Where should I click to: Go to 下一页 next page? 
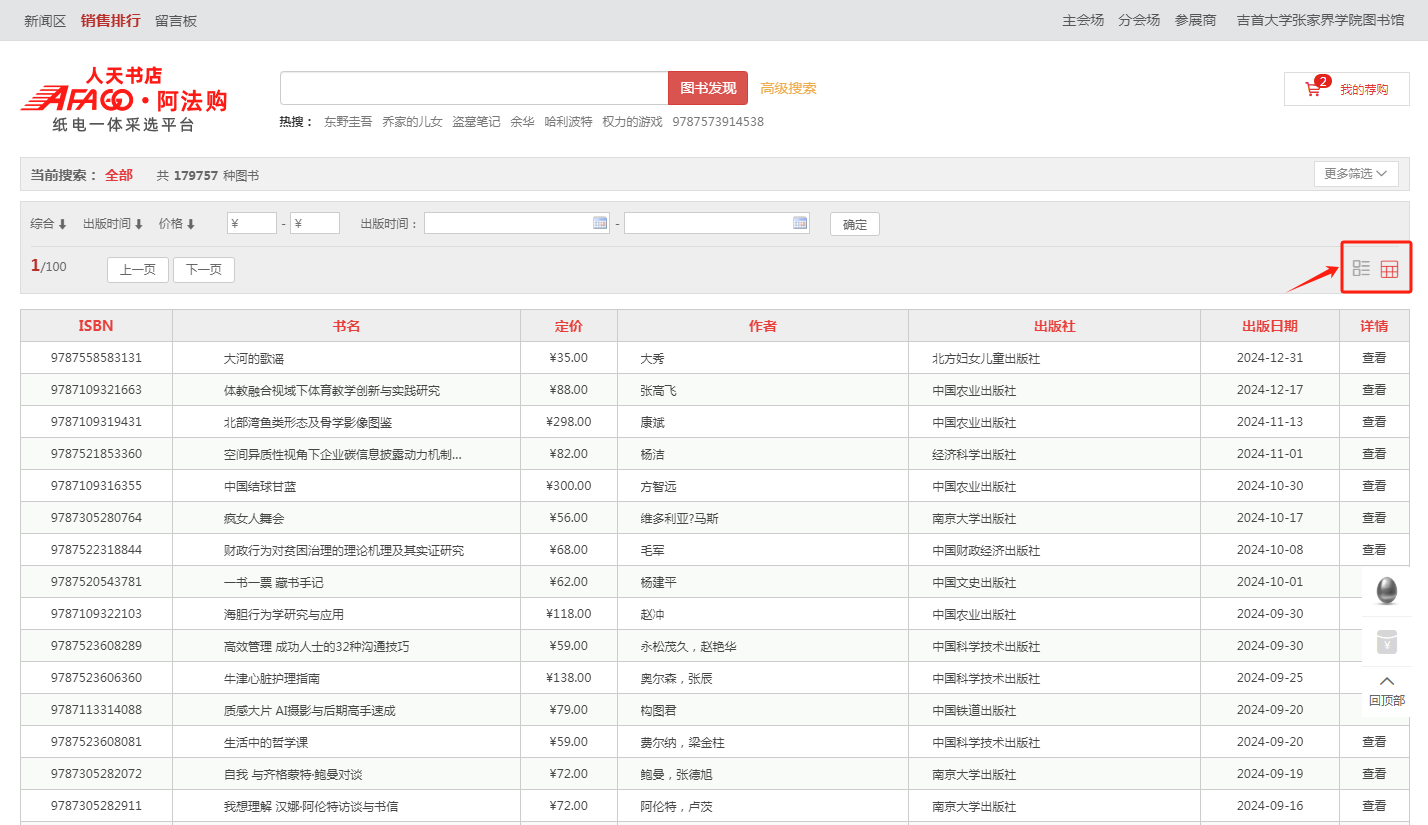204,270
